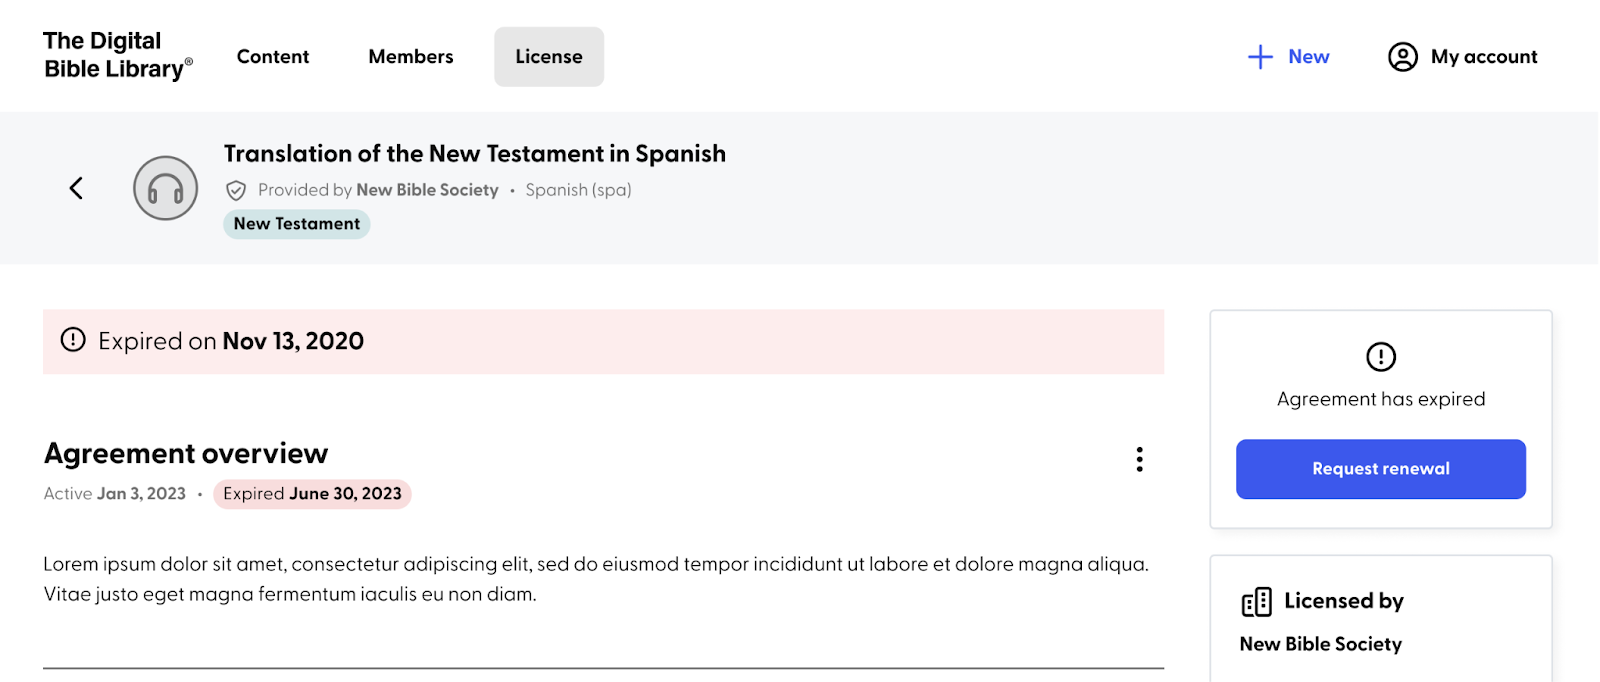Switch to the Members tab
The width and height of the screenshot is (1600, 682).
(411, 57)
